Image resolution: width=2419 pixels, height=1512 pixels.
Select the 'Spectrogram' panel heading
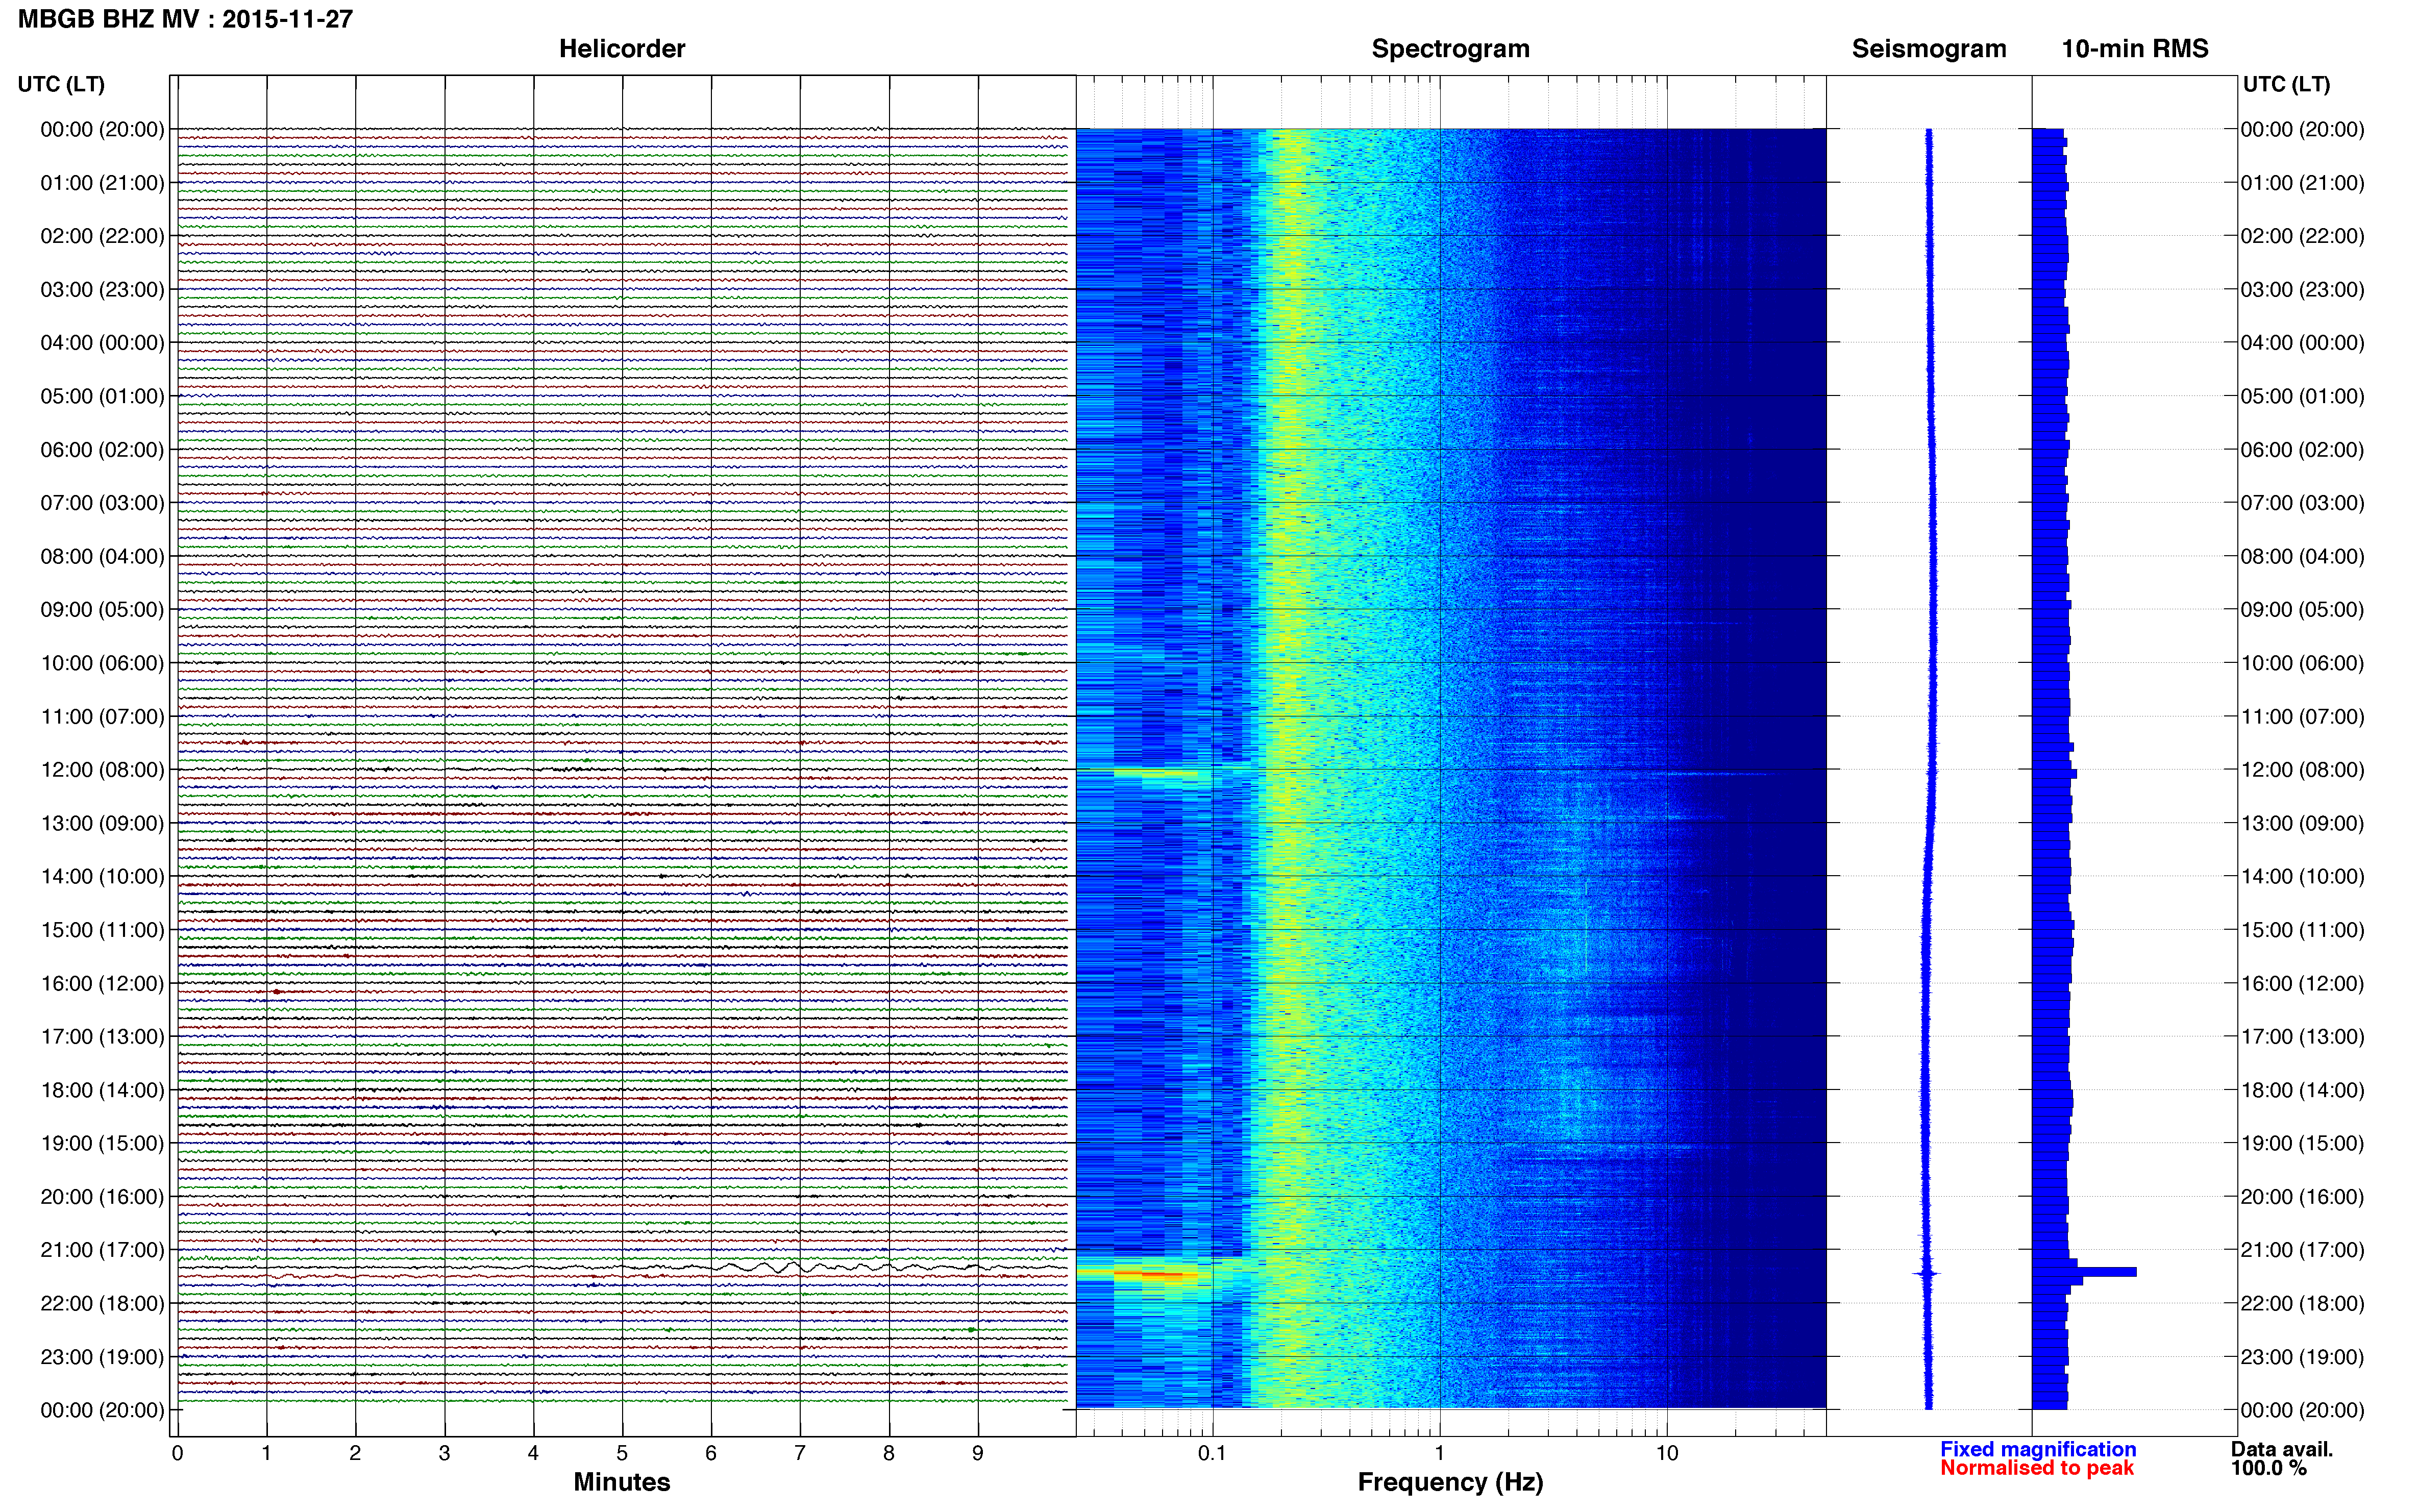coord(1450,49)
